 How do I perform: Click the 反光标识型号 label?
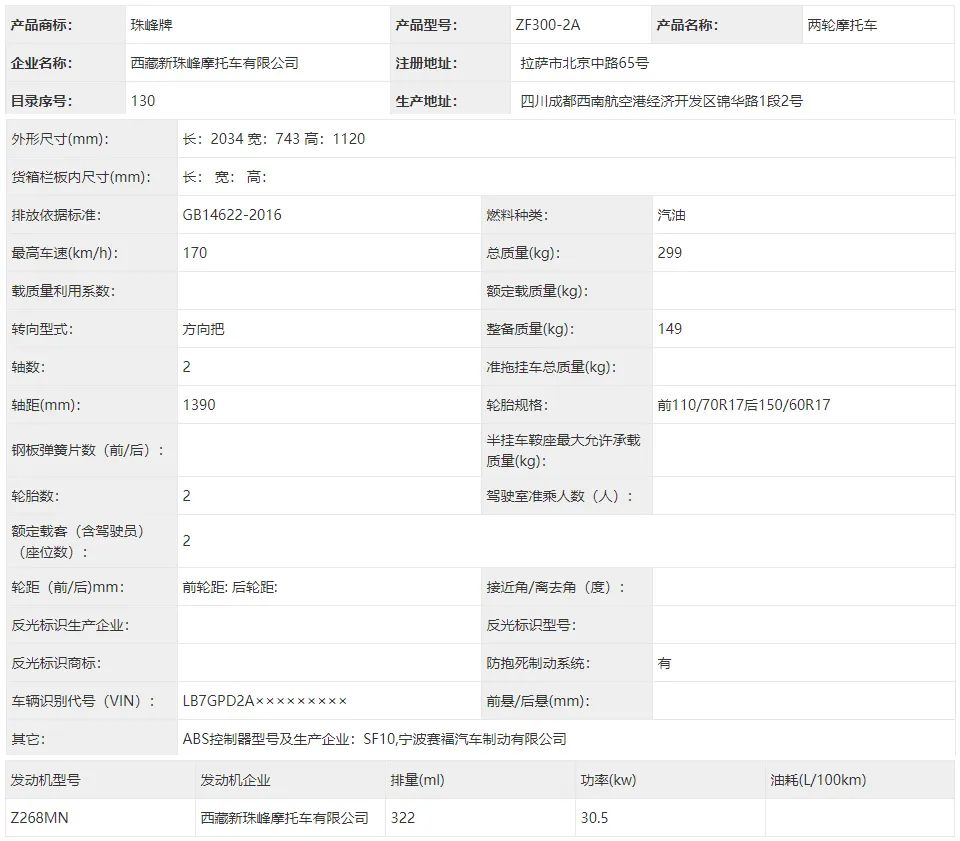(x=531, y=625)
